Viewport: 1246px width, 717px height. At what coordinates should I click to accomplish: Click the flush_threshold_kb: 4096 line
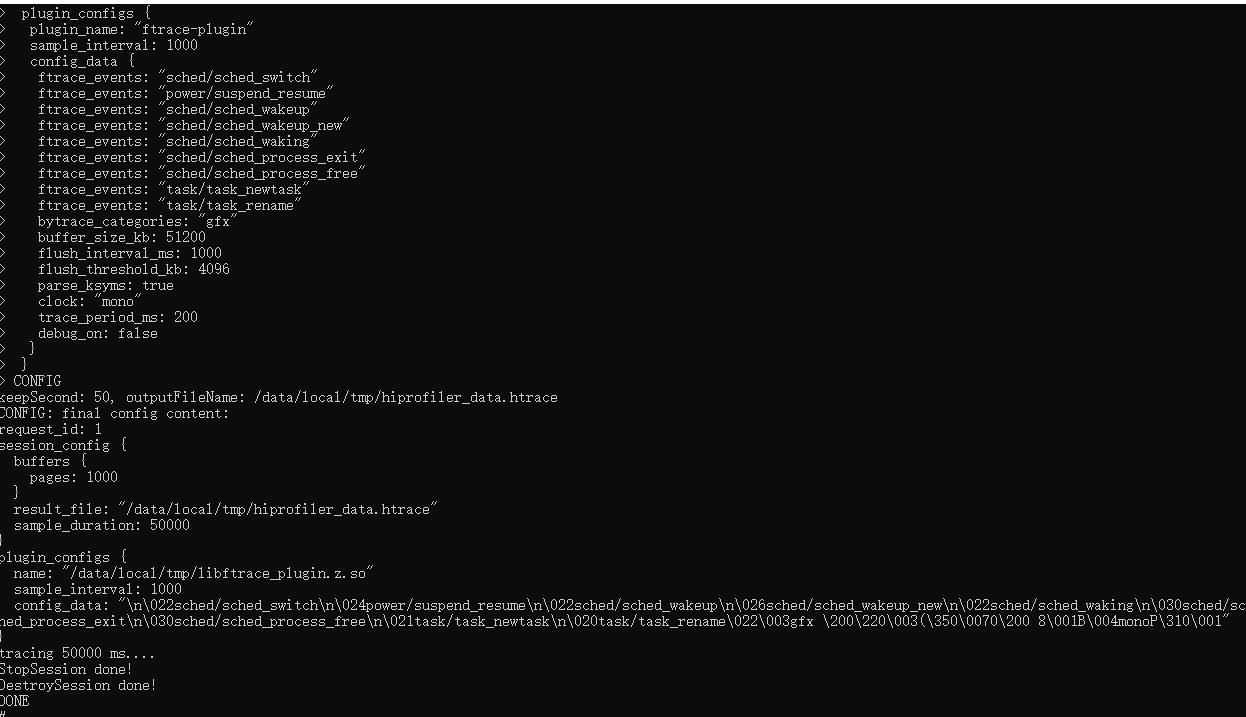click(x=134, y=269)
